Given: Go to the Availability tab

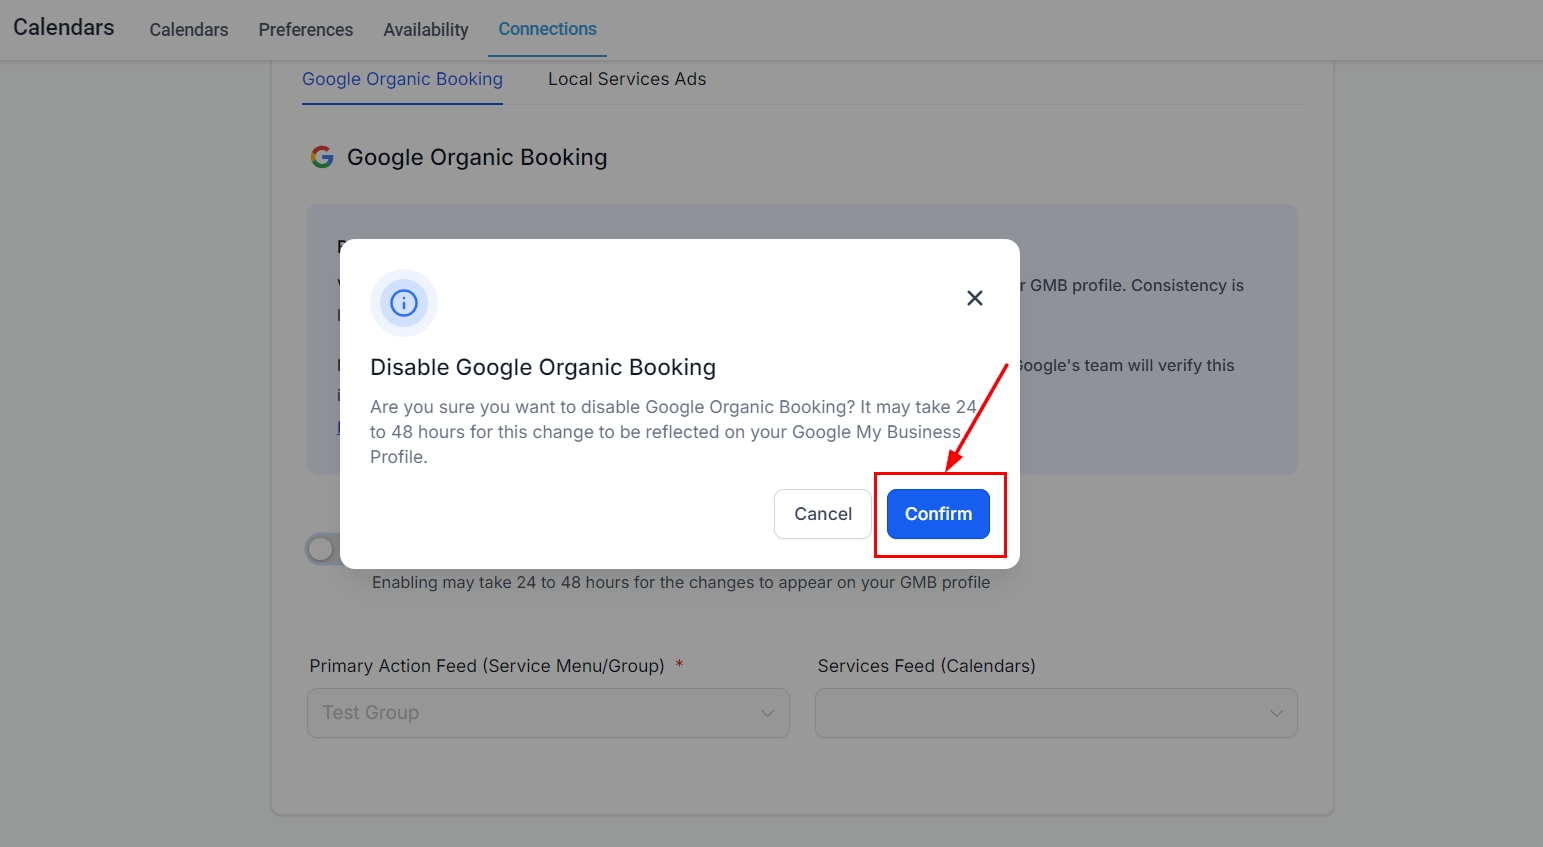Looking at the screenshot, I should 426,30.
